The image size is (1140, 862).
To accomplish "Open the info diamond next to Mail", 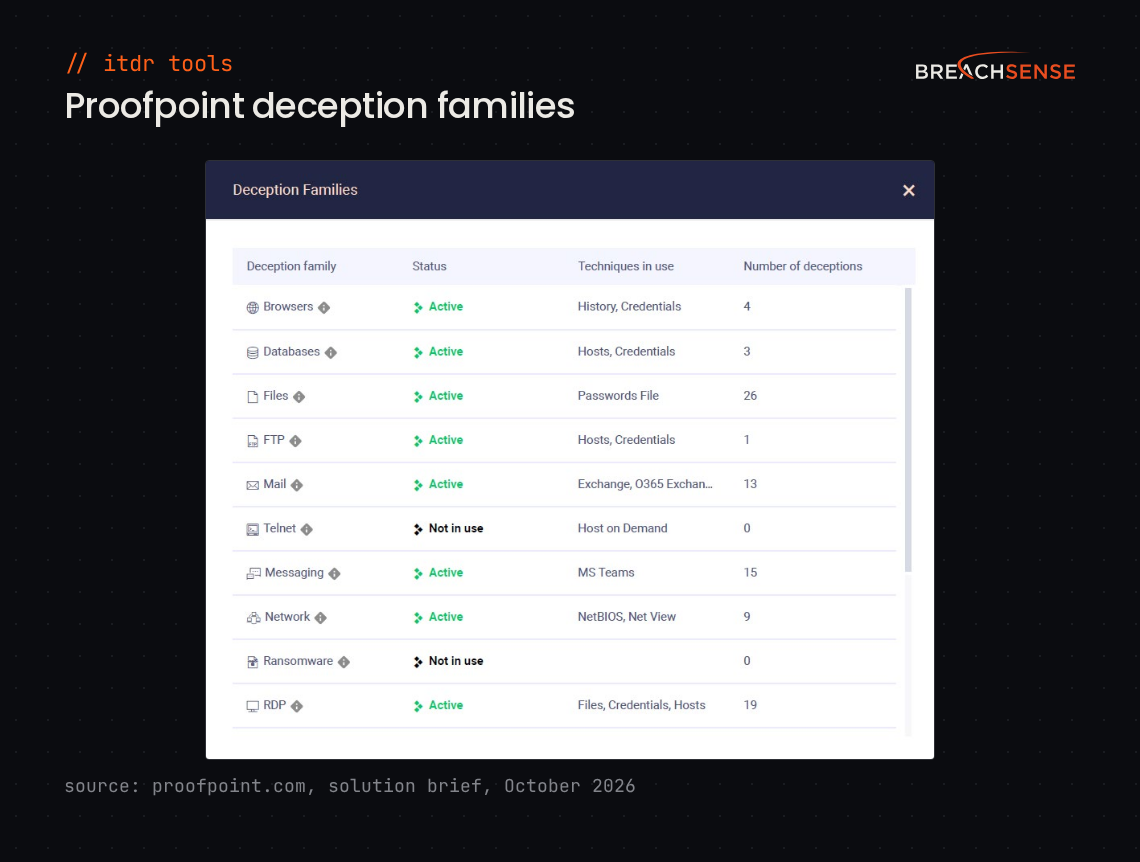I will (297, 486).
